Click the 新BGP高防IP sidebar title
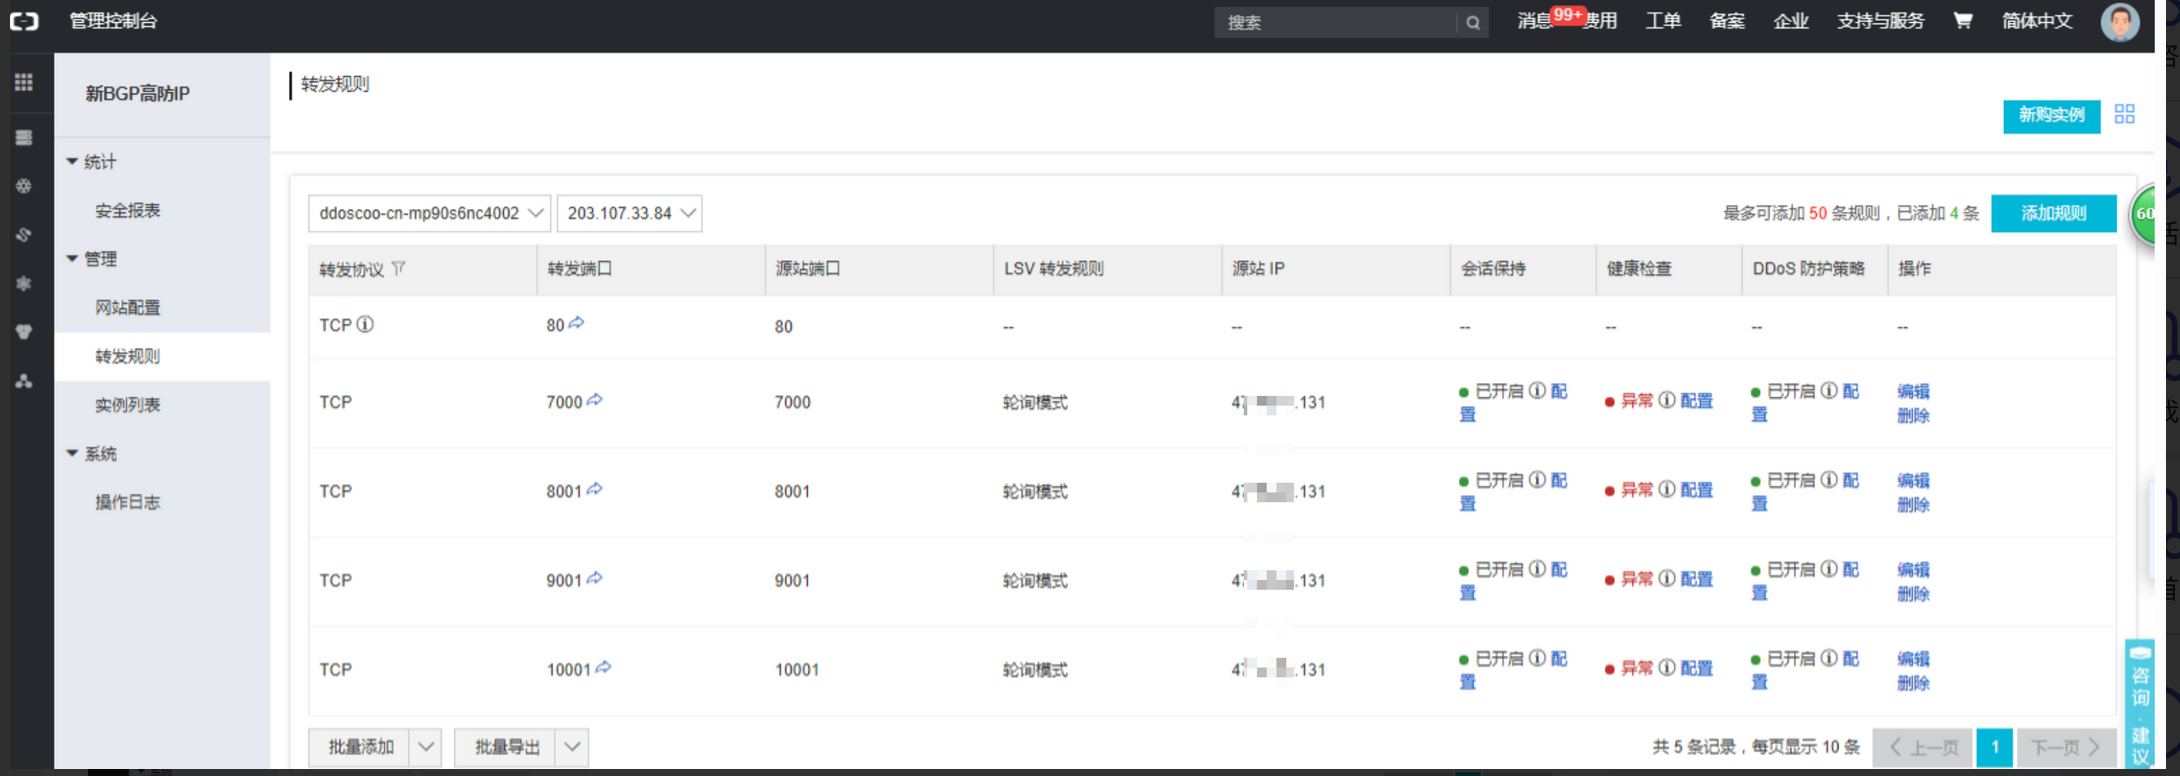This screenshot has height=776, width=2180. 137,94
